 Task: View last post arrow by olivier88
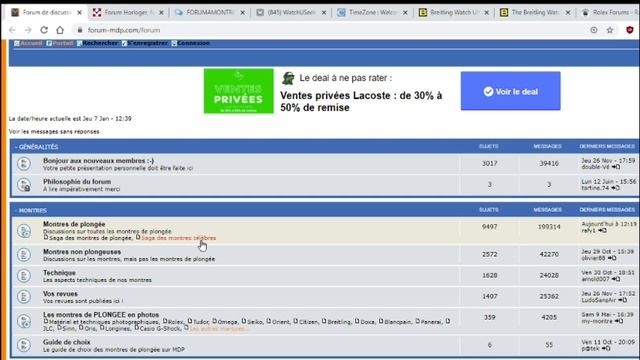[x=611, y=258]
